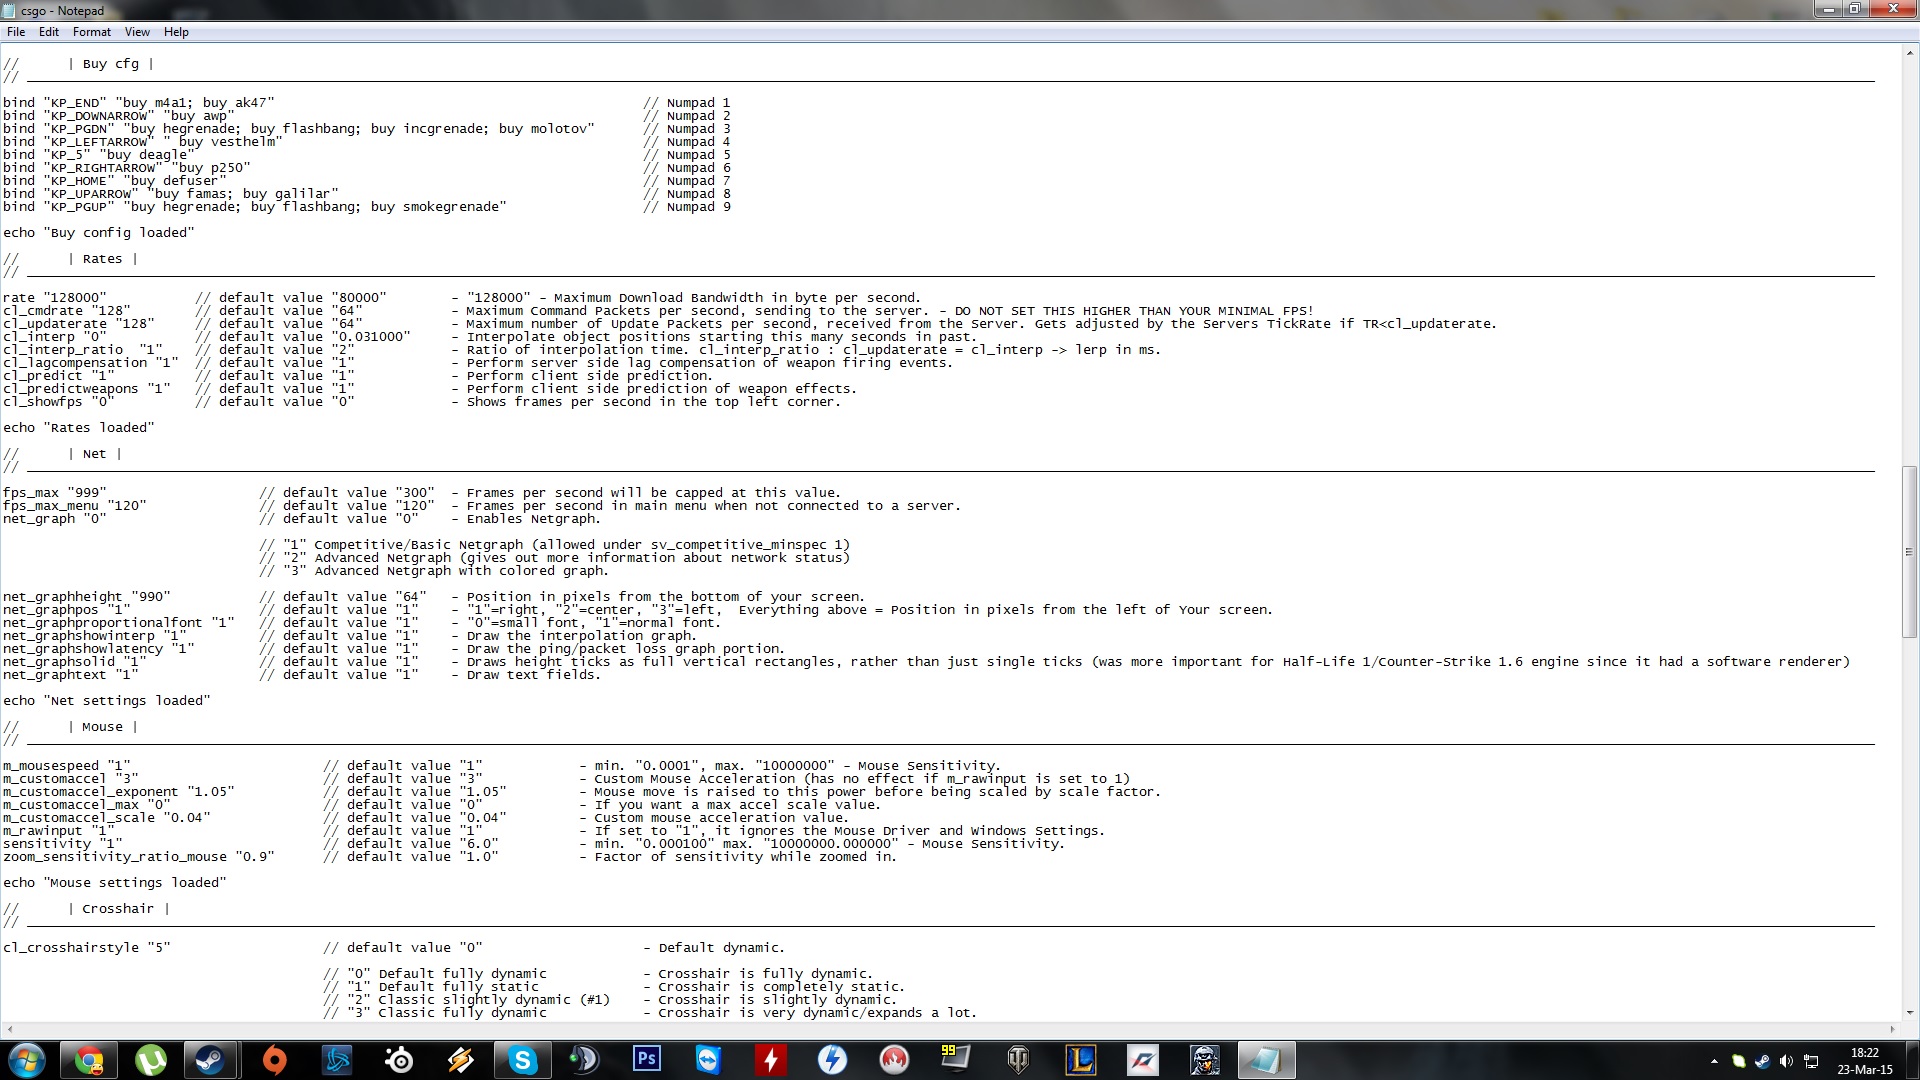Open Photoshop from the taskbar

[x=647, y=1059]
